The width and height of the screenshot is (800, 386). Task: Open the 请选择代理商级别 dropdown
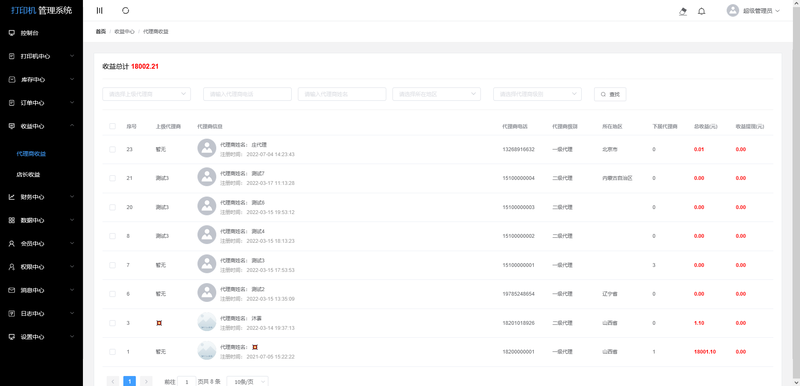point(537,94)
